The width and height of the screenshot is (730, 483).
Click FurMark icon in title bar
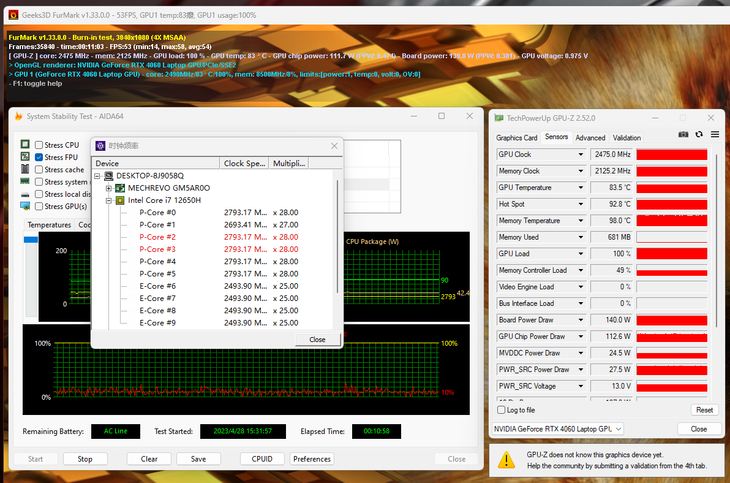(14, 15)
